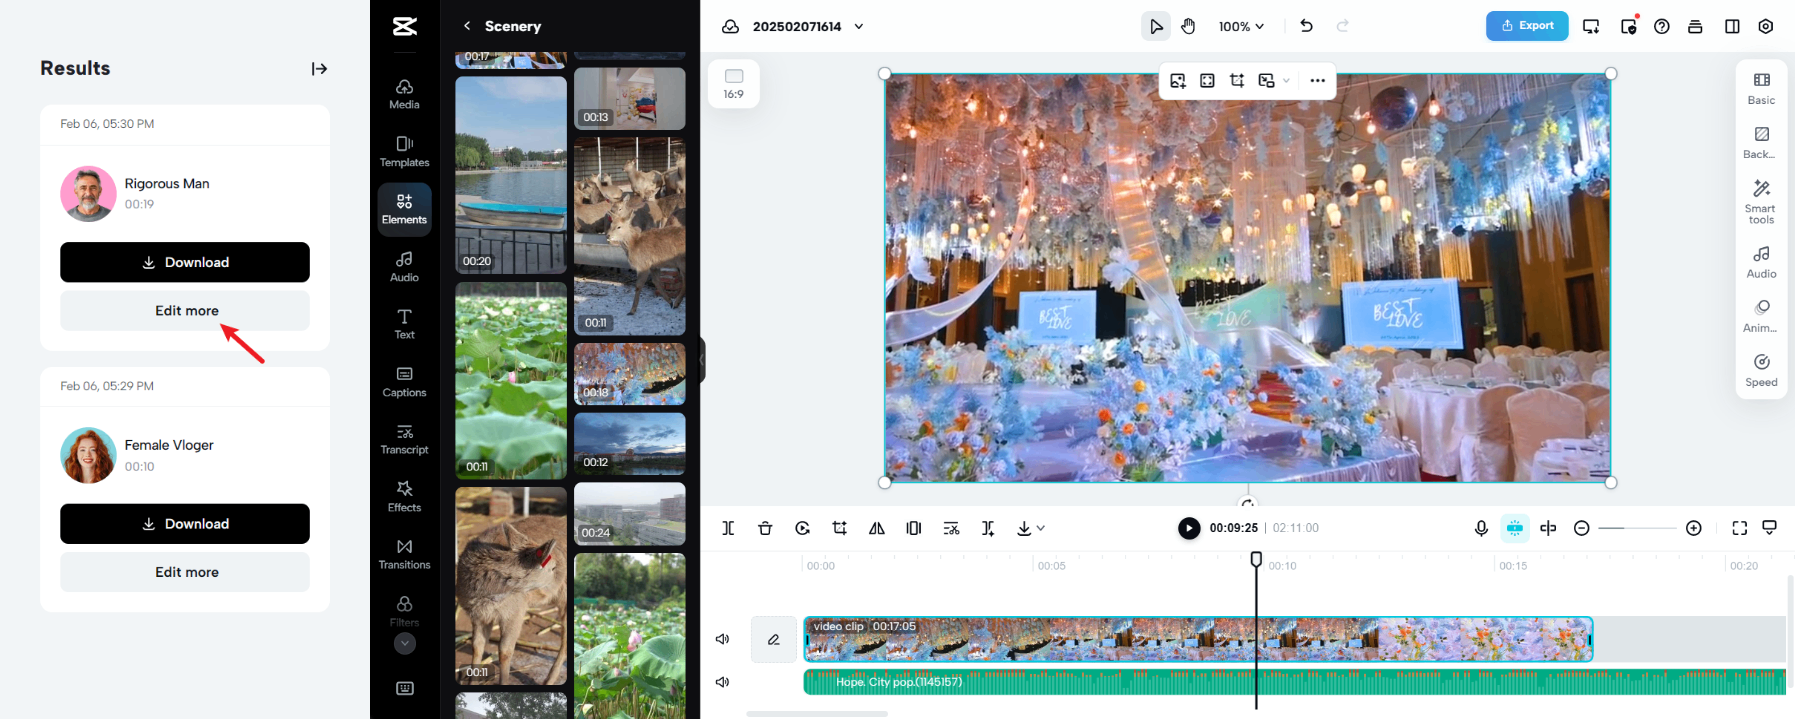1795x720 pixels.
Task: Mute the video clip track
Action: (723, 639)
